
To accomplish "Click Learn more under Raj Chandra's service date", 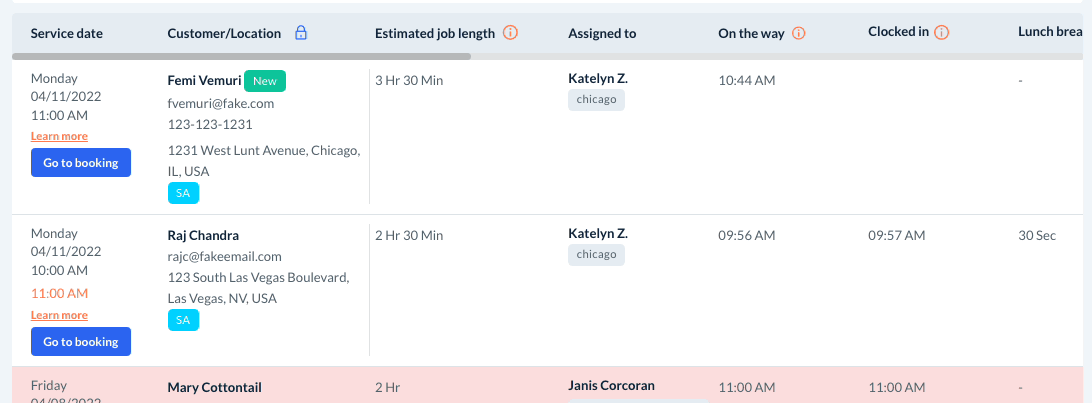I will pyautogui.click(x=59, y=315).
